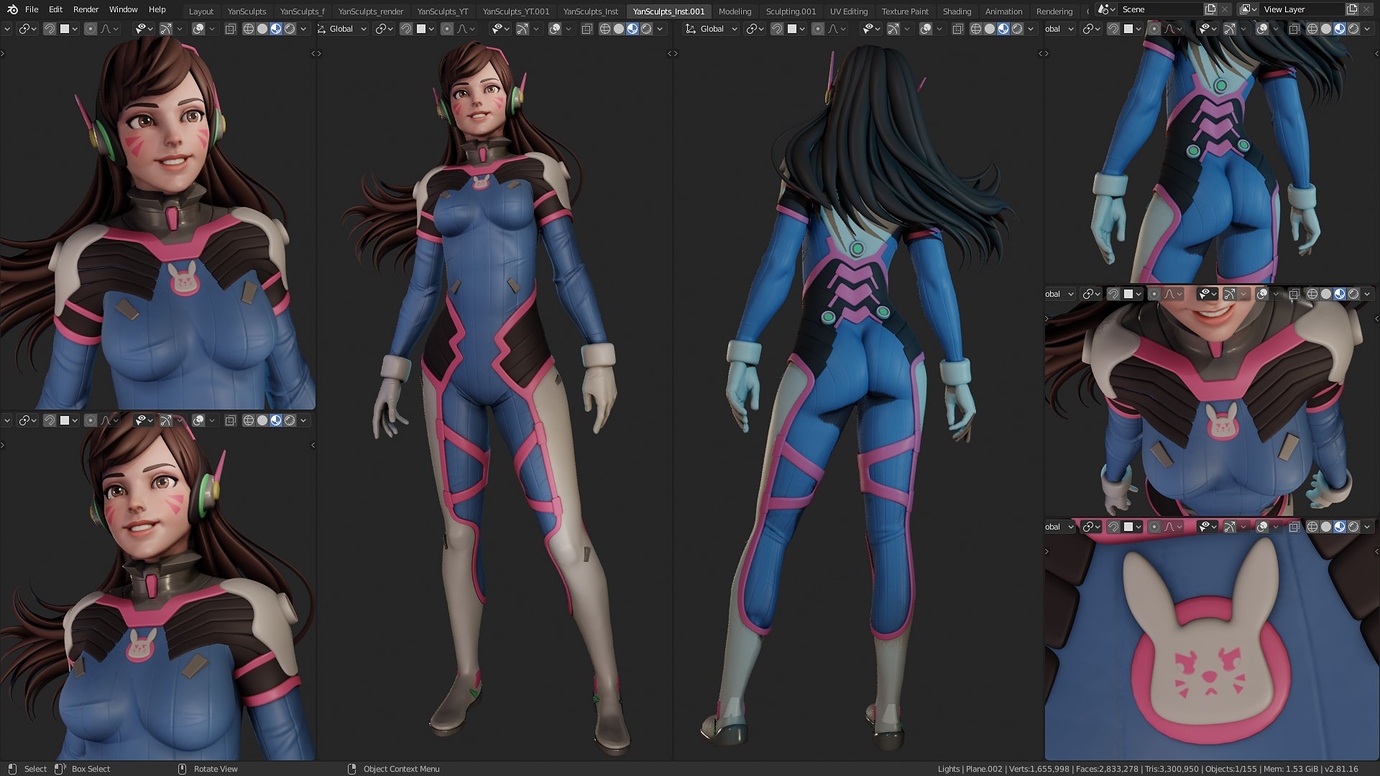Click the Box Select hint in status bar
Screen dimensions: 1380x776
90,769
